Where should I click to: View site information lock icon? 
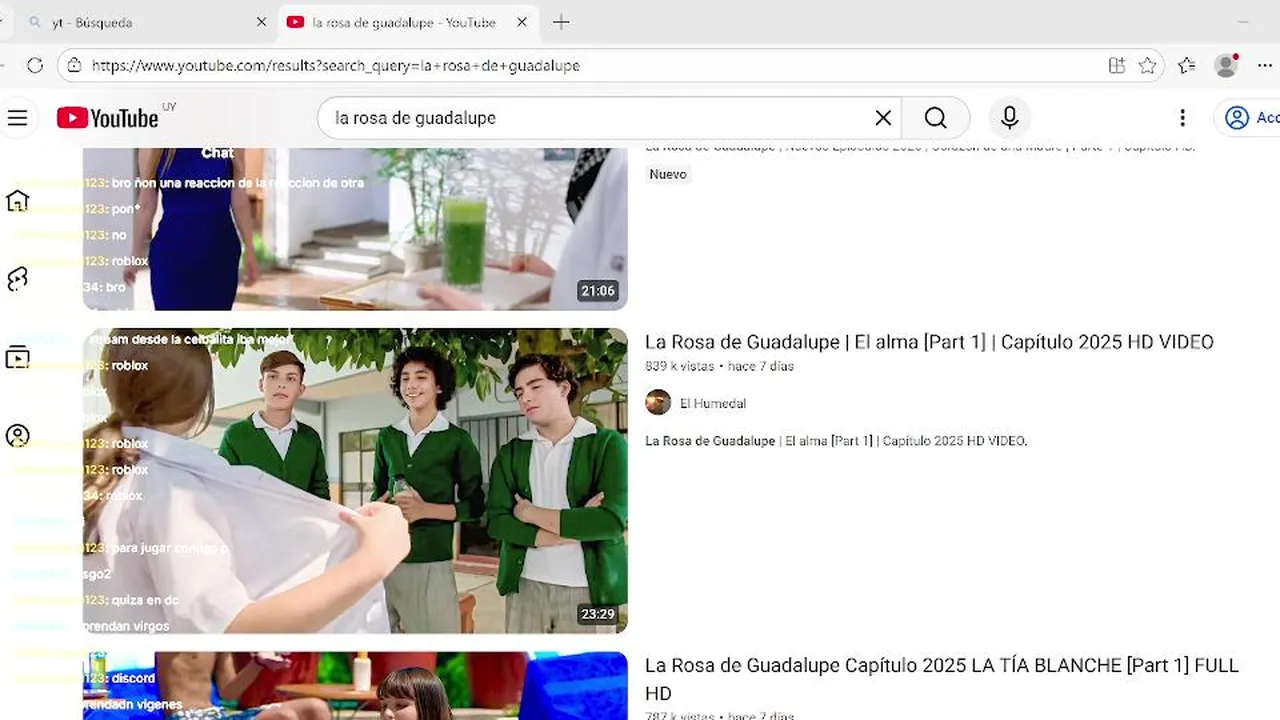click(x=73, y=65)
